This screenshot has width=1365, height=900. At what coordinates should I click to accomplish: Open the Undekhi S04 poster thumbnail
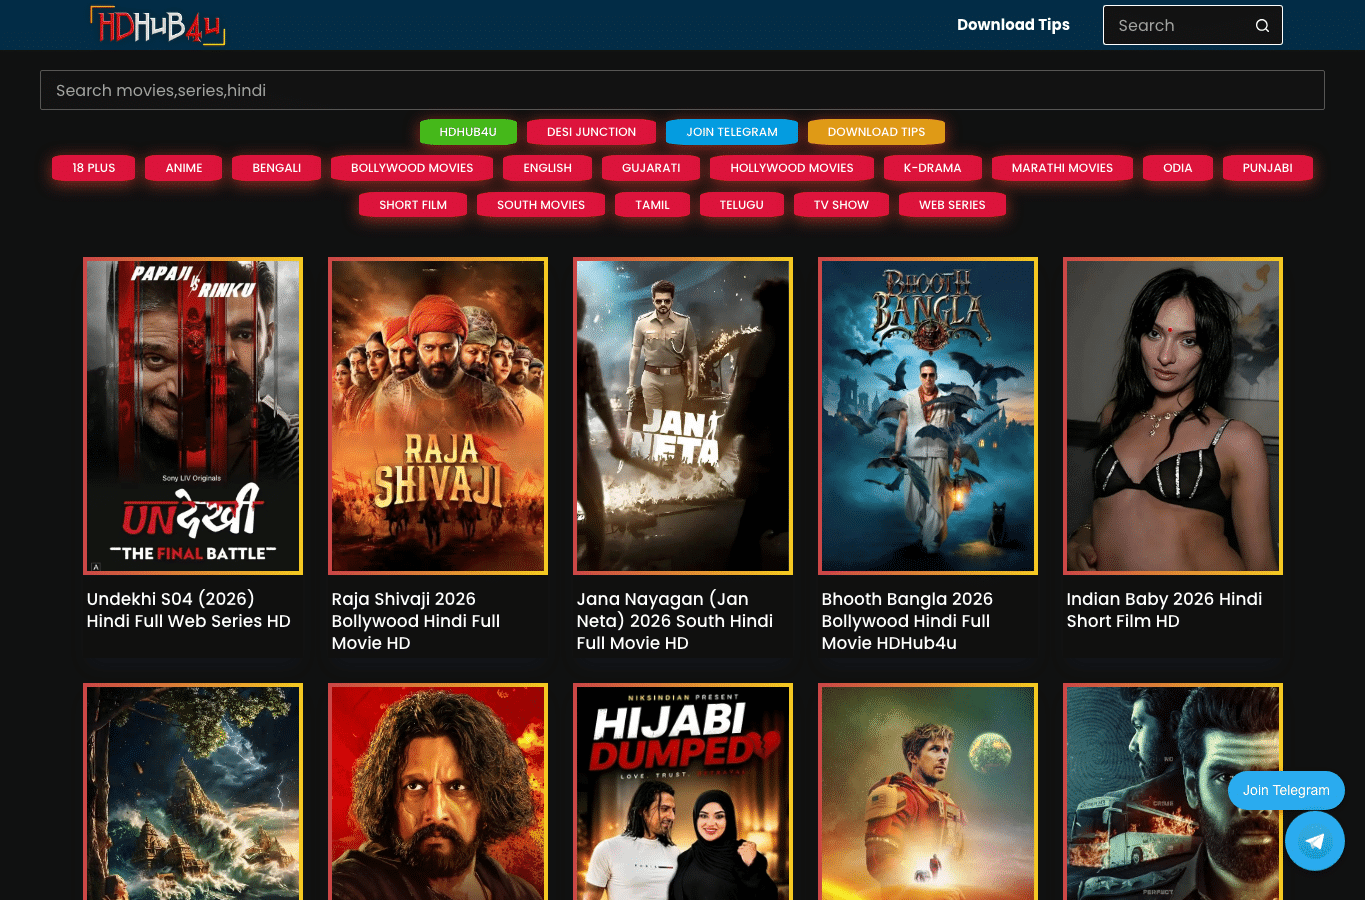click(x=193, y=416)
